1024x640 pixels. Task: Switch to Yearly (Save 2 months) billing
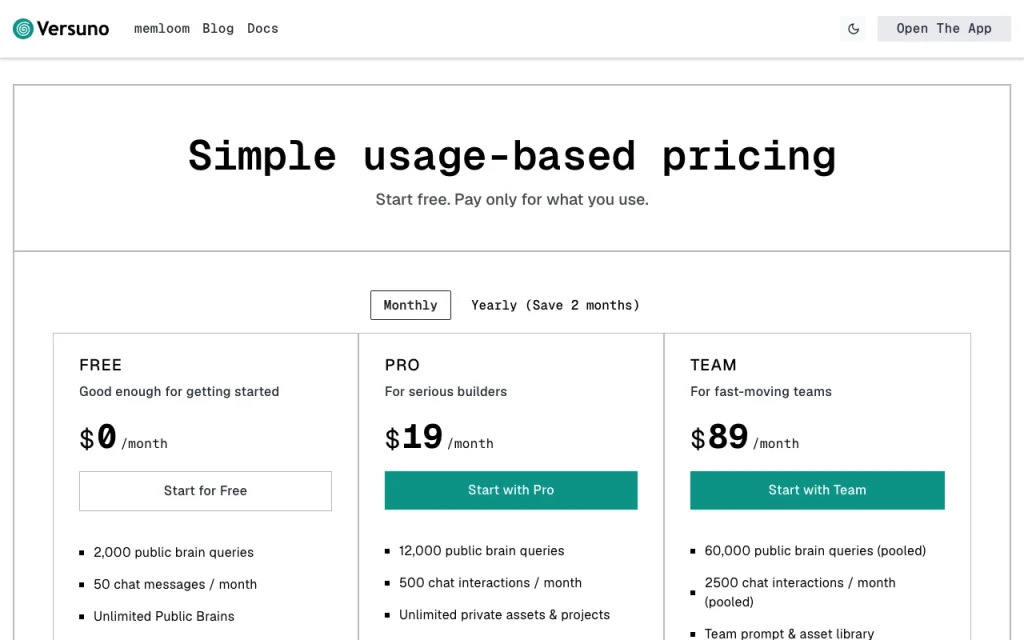click(x=555, y=305)
